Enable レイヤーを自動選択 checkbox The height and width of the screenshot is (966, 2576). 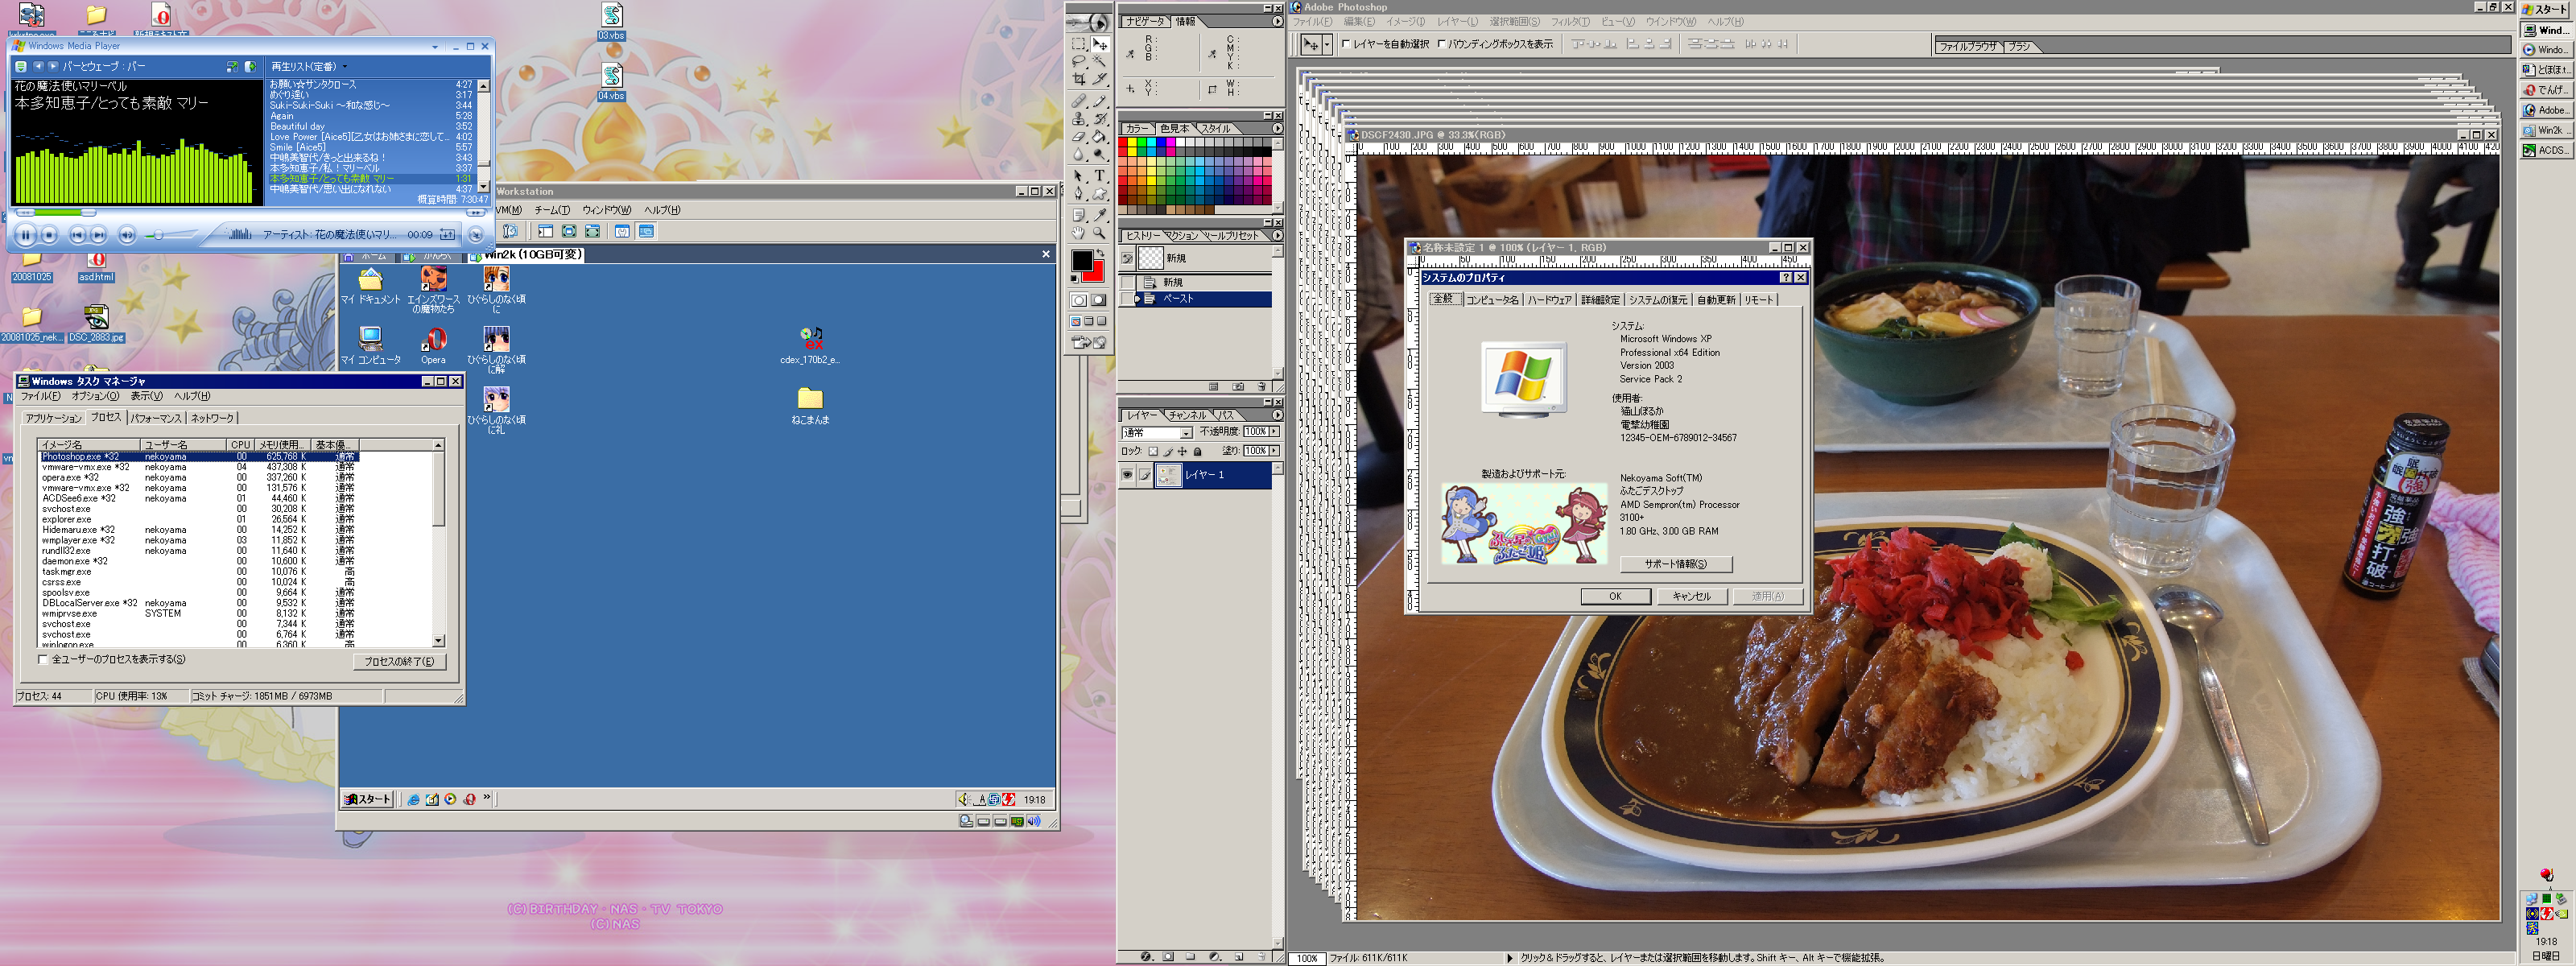click(x=1346, y=44)
